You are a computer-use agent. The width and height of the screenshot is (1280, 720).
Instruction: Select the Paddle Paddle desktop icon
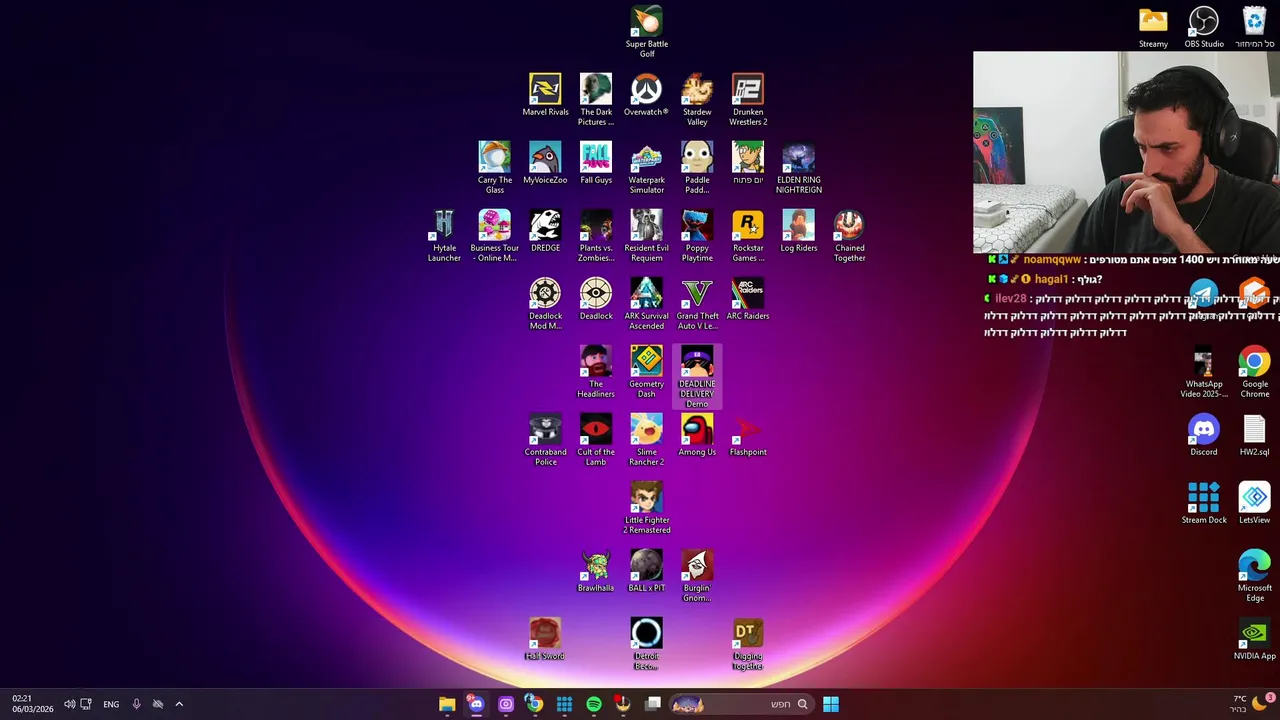697,168
